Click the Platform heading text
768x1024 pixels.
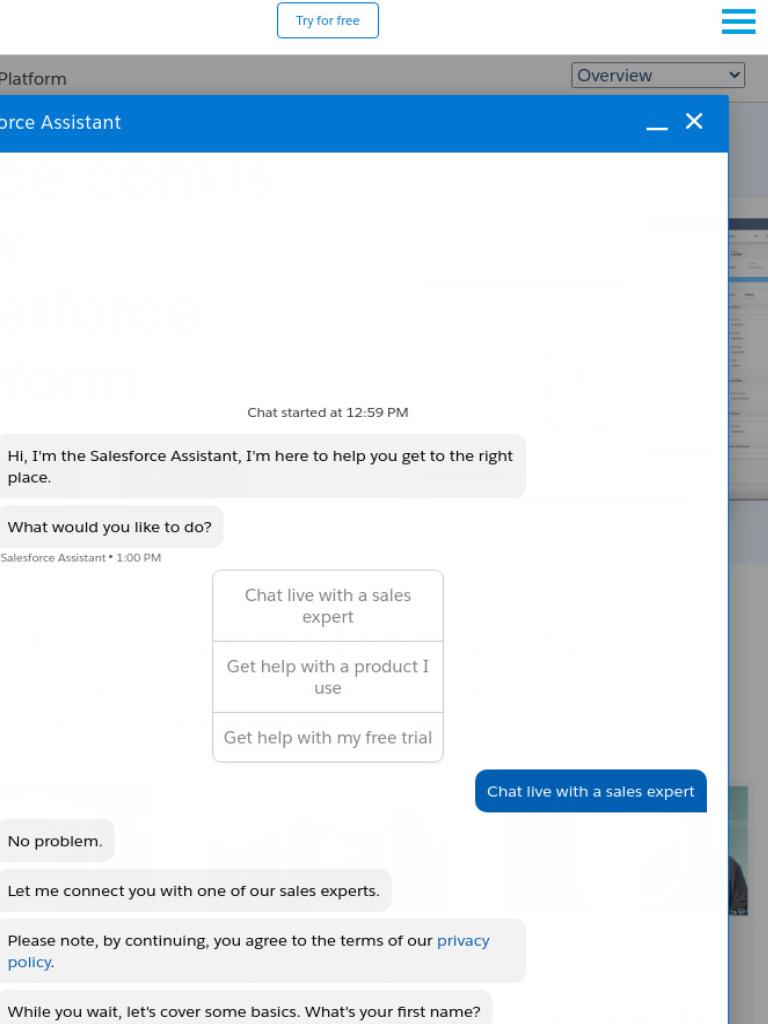pyautogui.click(x=33, y=79)
